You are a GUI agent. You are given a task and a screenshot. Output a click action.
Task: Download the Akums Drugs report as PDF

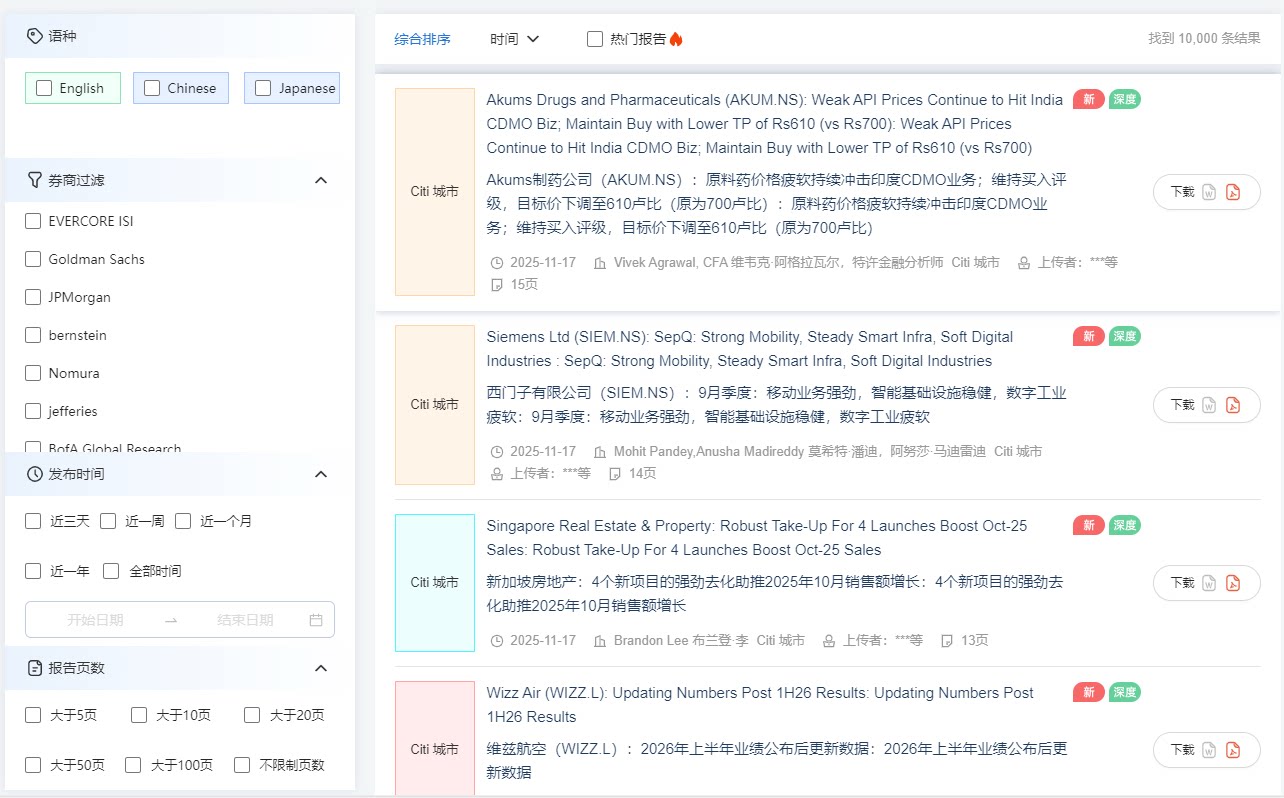click(x=1233, y=192)
